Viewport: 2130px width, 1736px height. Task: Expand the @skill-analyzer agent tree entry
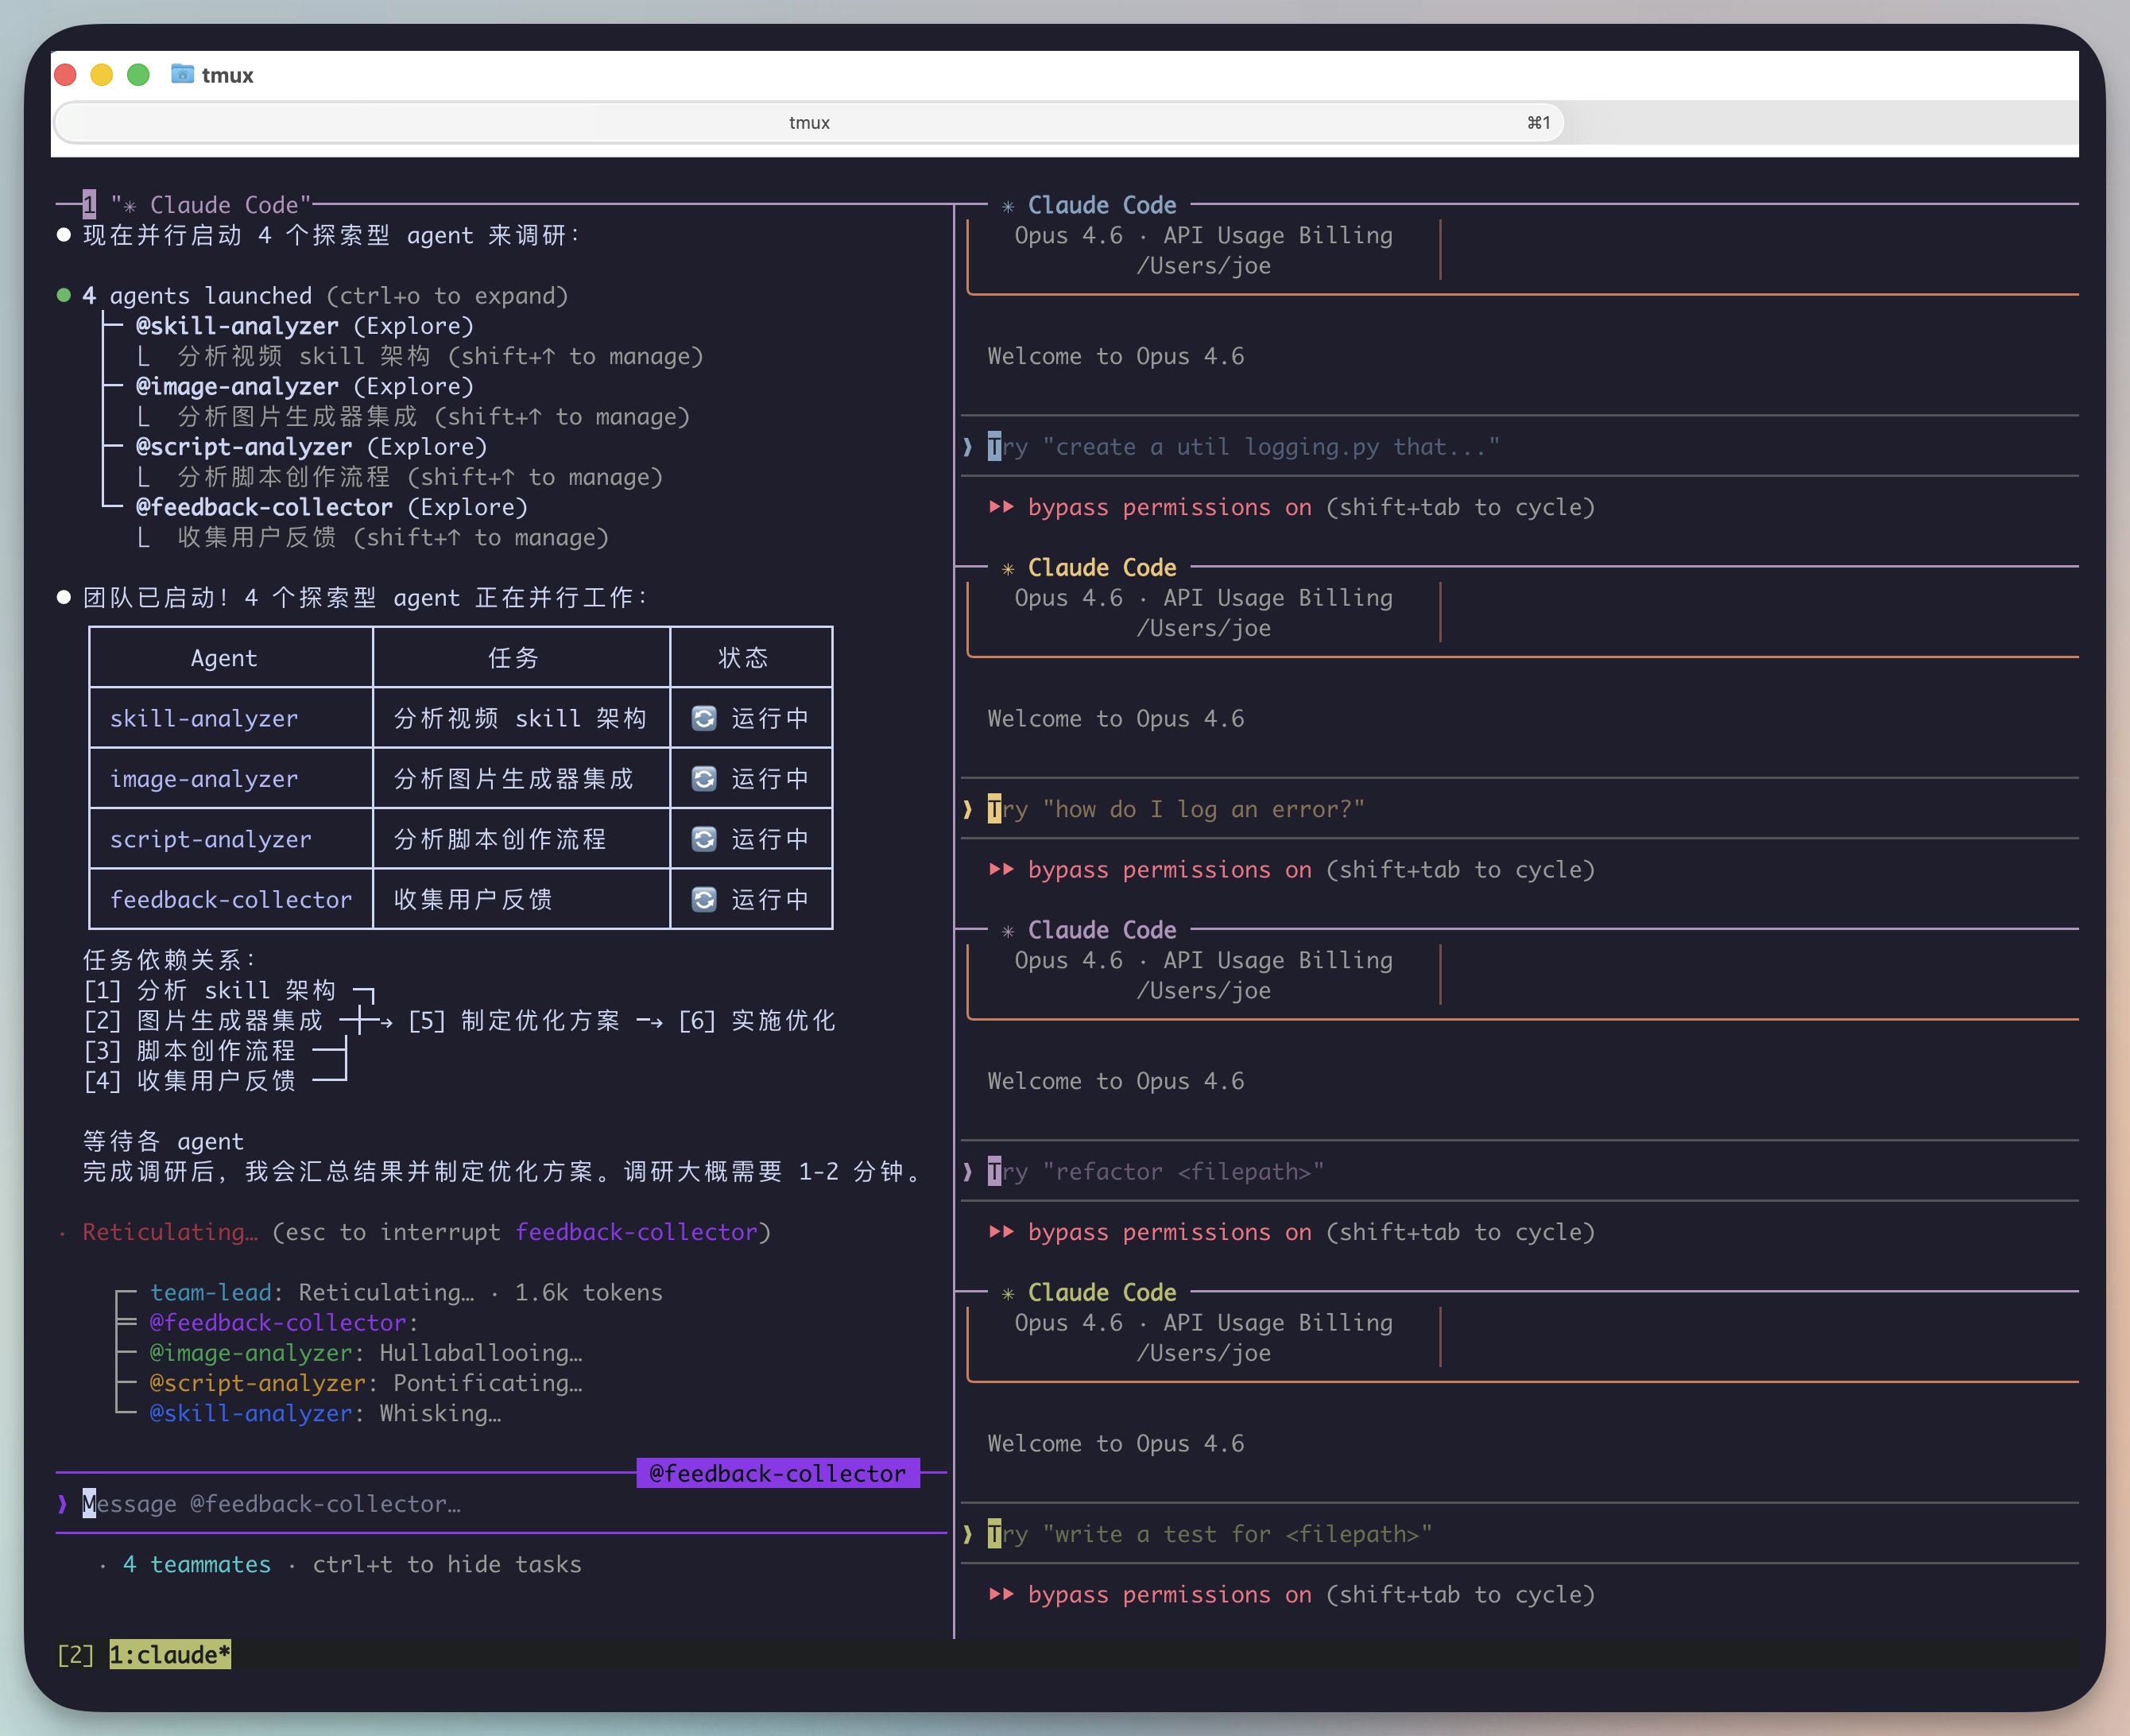click(237, 326)
